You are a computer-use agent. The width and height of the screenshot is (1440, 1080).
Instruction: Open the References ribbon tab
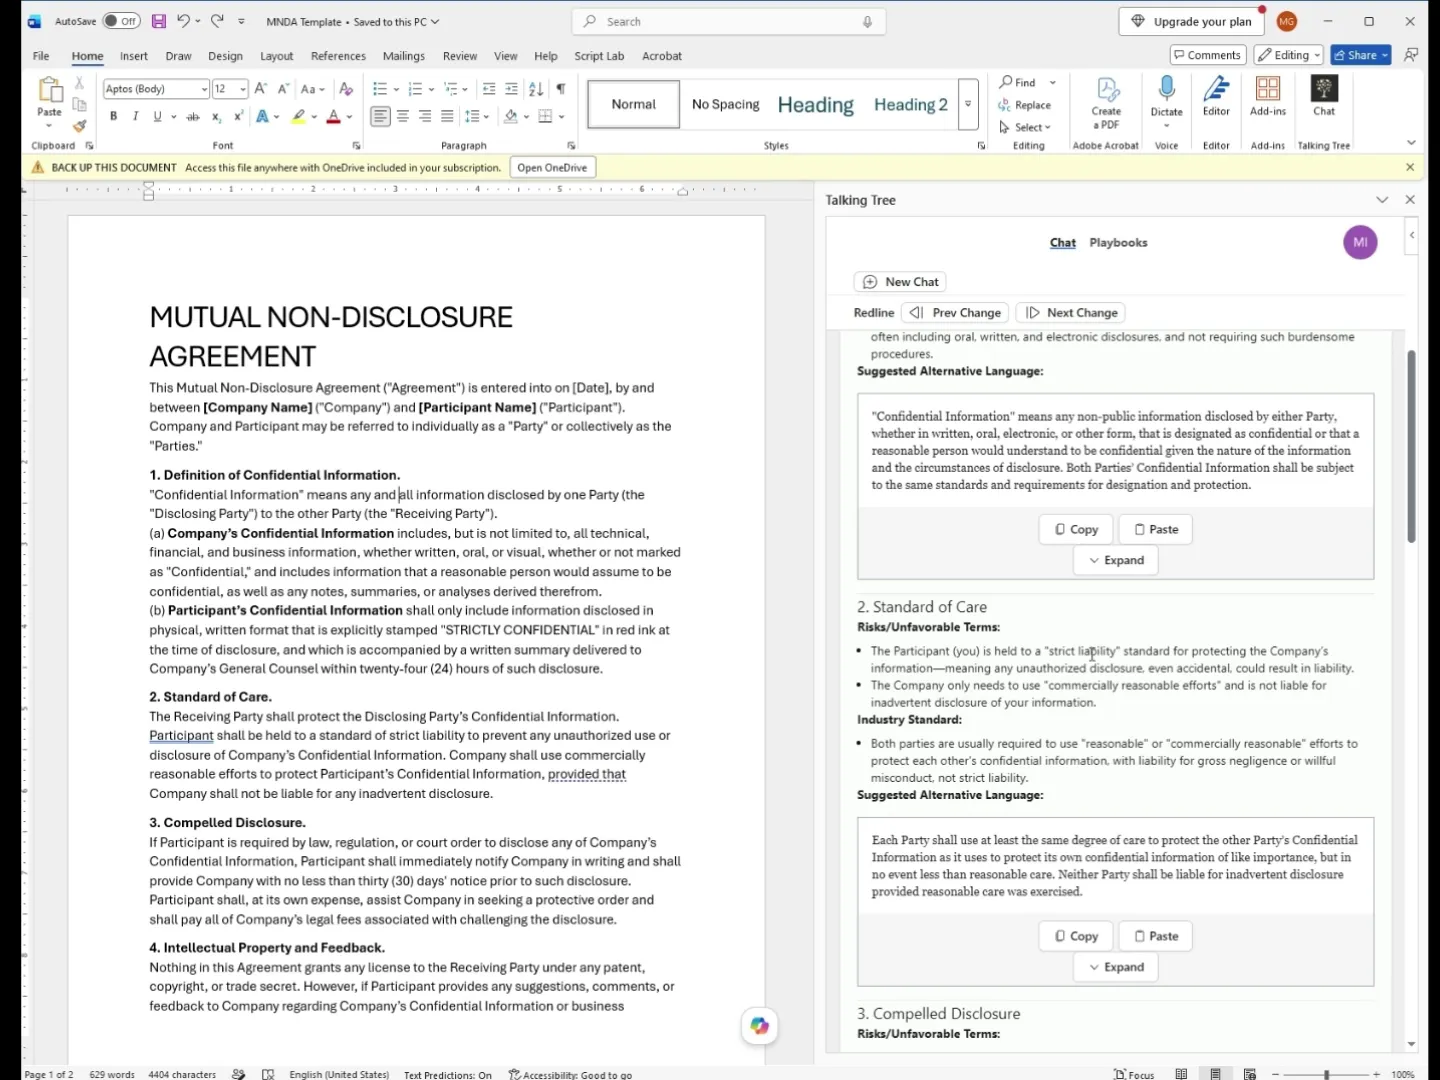point(338,56)
